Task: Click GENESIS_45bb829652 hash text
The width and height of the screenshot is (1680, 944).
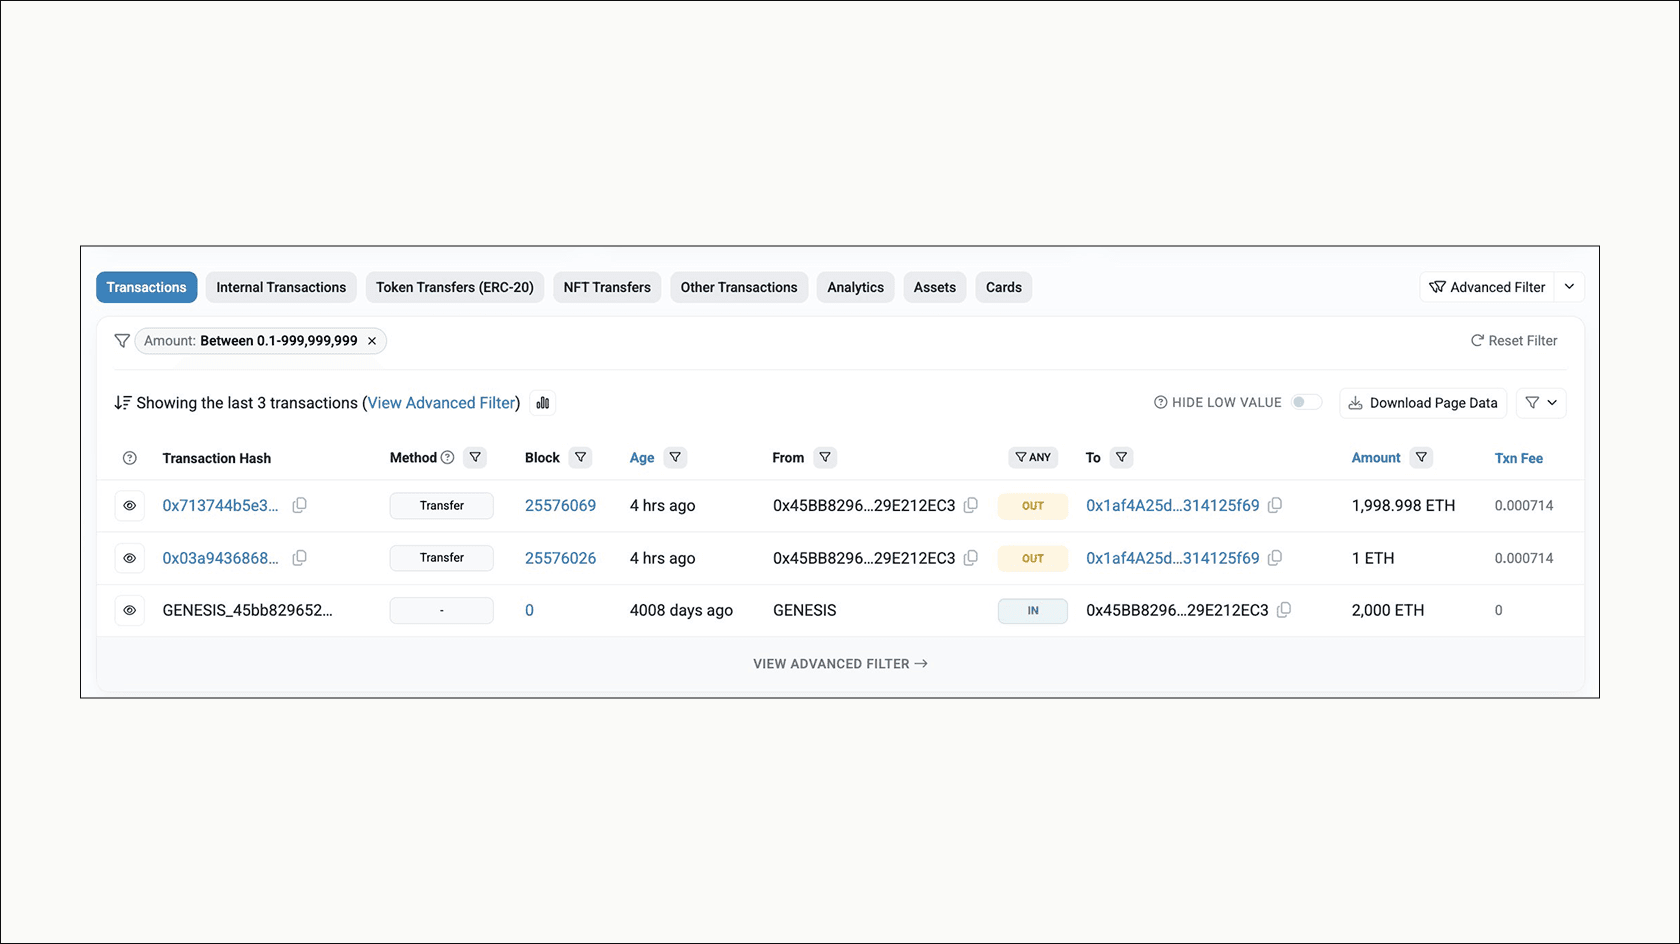Action: click(247, 610)
